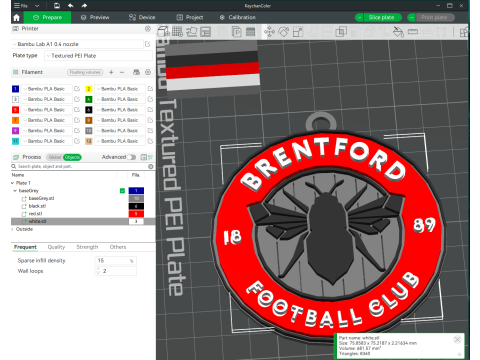Viewport: 480px width, 360px height.
Task: Click the Save project icon
Action: pyautogui.click(x=57, y=6)
